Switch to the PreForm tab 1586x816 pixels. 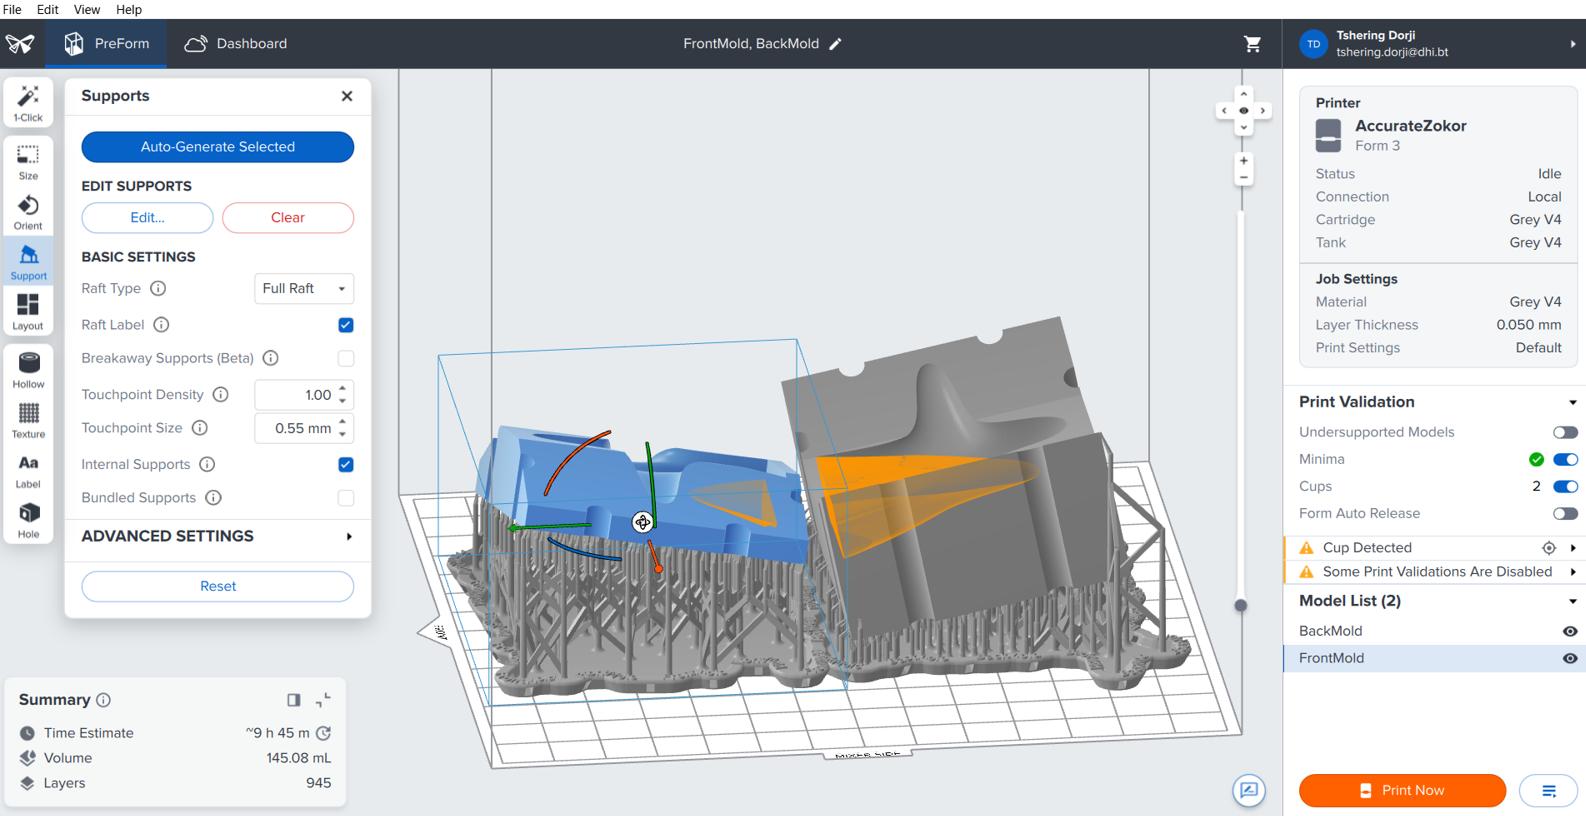[x=107, y=44]
